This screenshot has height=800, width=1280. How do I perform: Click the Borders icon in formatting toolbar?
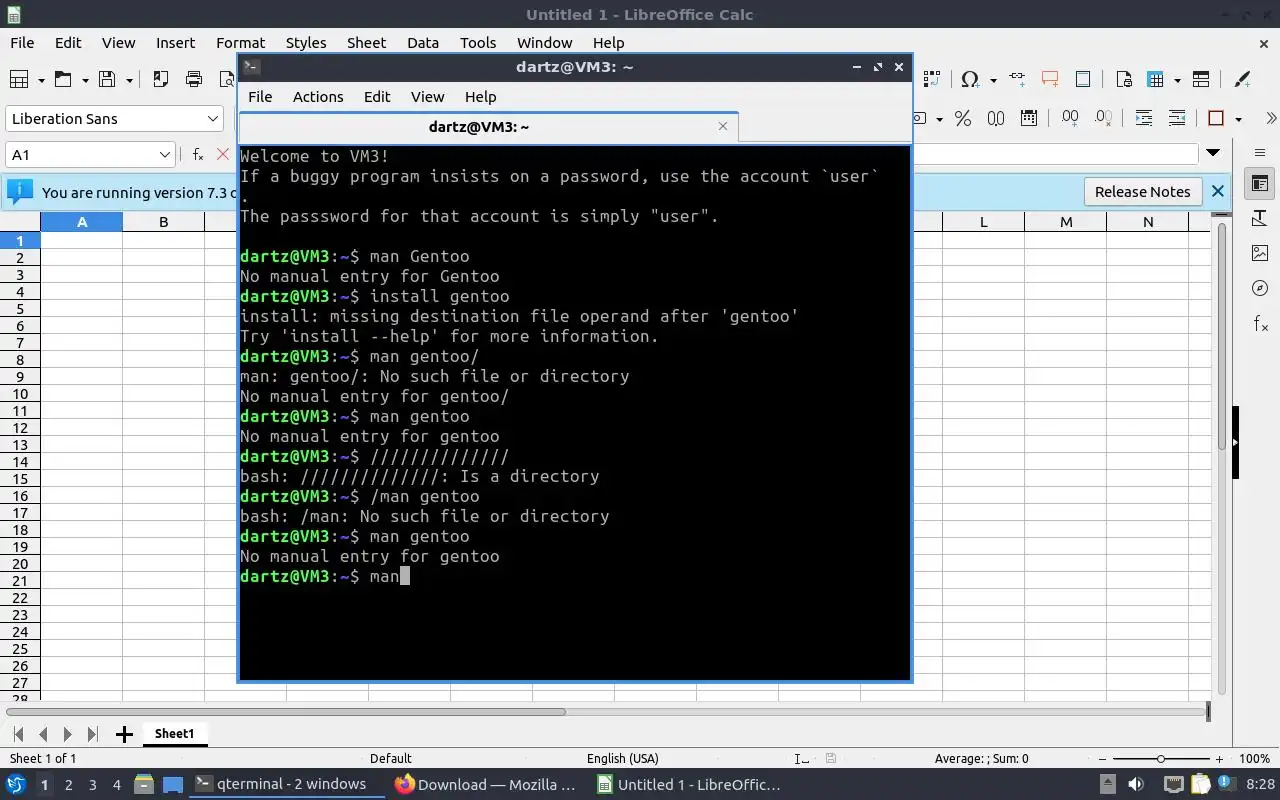pyautogui.click(x=1216, y=118)
